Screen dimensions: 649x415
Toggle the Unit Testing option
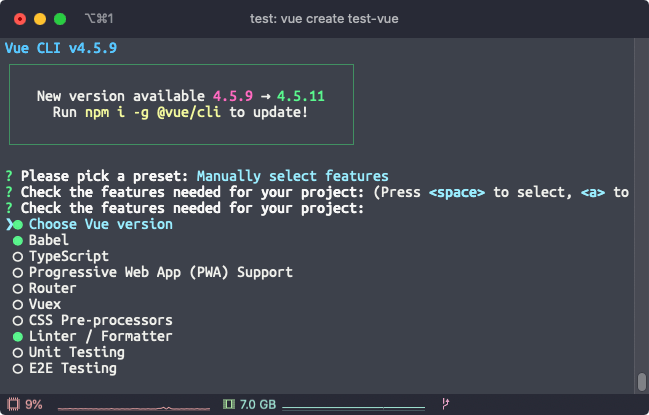(18, 353)
